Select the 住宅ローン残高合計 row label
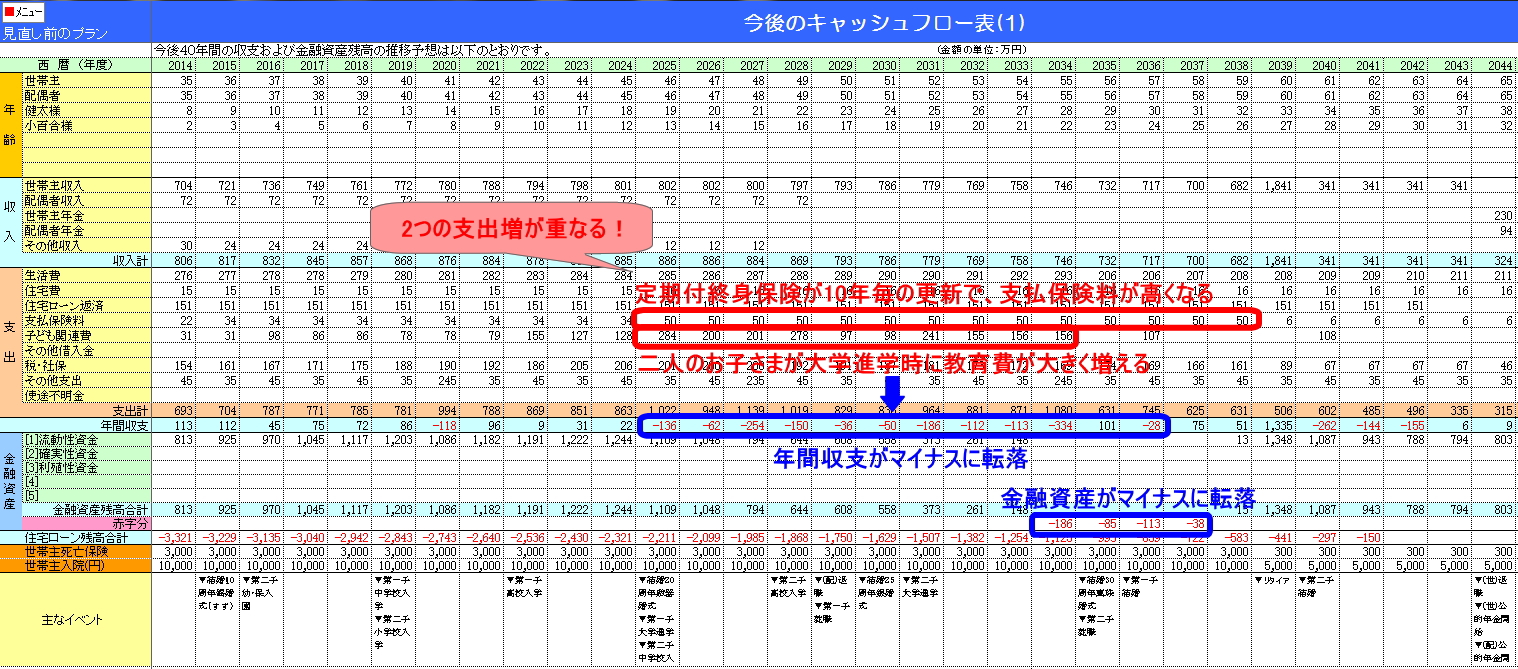The image size is (1518, 669). pyautogui.click(x=76, y=538)
